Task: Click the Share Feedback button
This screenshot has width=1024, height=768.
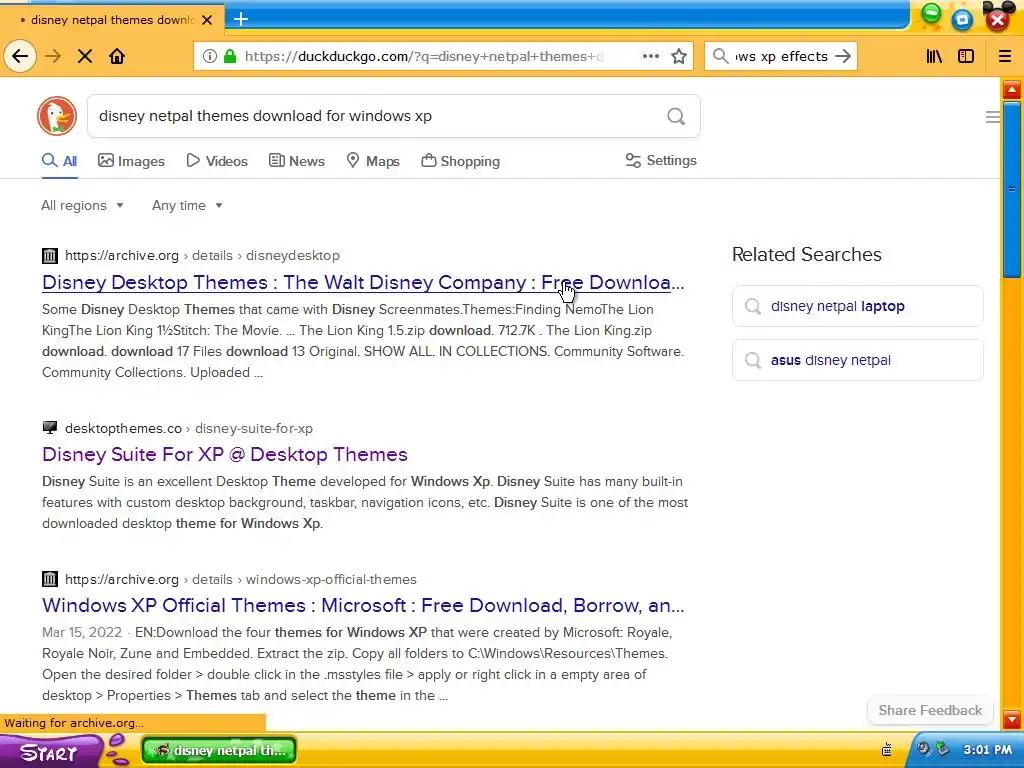Action: pos(930,710)
